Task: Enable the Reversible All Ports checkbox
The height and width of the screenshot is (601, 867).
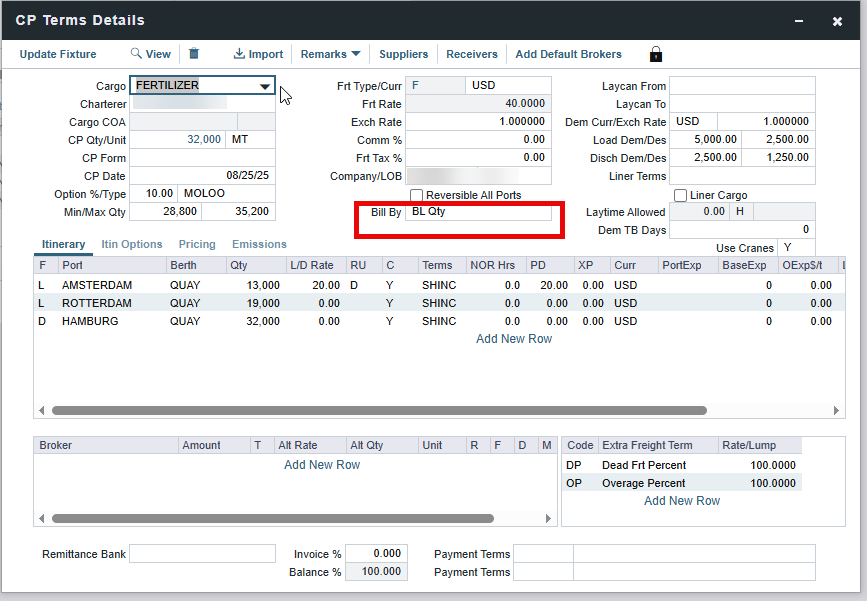Action: [x=417, y=195]
